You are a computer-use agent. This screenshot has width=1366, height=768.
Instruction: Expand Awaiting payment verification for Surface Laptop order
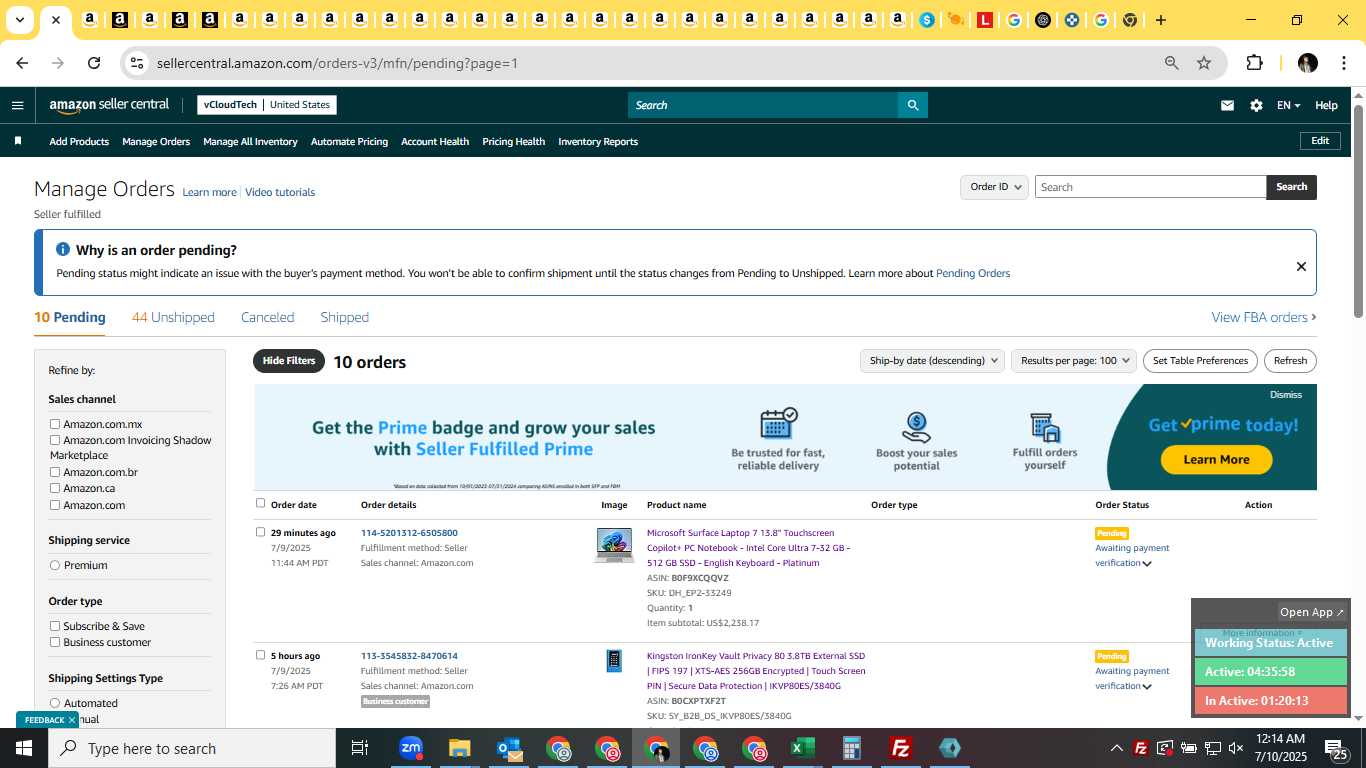pyautogui.click(x=1147, y=563)
